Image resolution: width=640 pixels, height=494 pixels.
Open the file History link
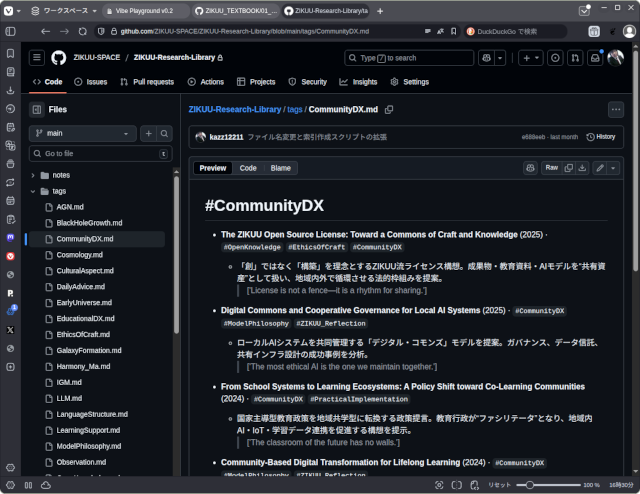point(601,137)
